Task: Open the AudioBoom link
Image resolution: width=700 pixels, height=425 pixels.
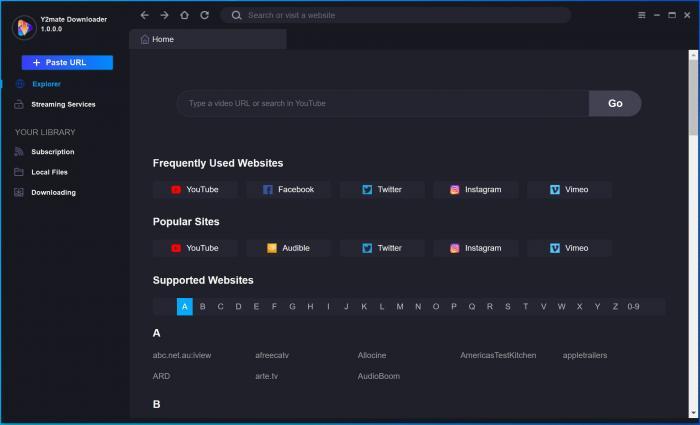Action: pyautogui.click(x=379, y=376)
